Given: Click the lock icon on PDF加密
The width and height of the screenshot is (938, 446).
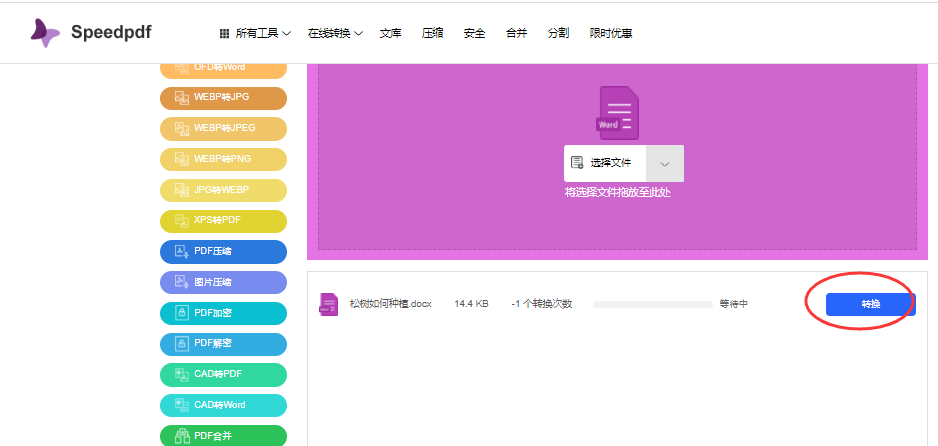Looking at the screenshot, I should [182, 313].
